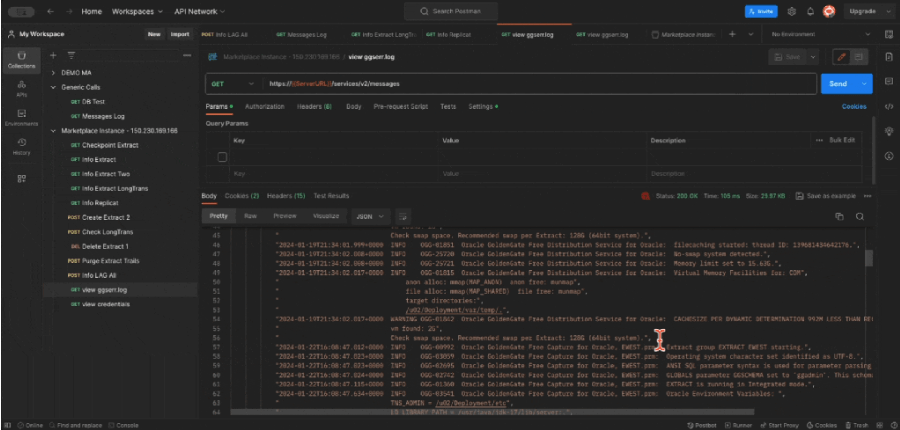The image size is (900, 430).
Task: Click the plus icon to create collection
Action: point(53,56)
